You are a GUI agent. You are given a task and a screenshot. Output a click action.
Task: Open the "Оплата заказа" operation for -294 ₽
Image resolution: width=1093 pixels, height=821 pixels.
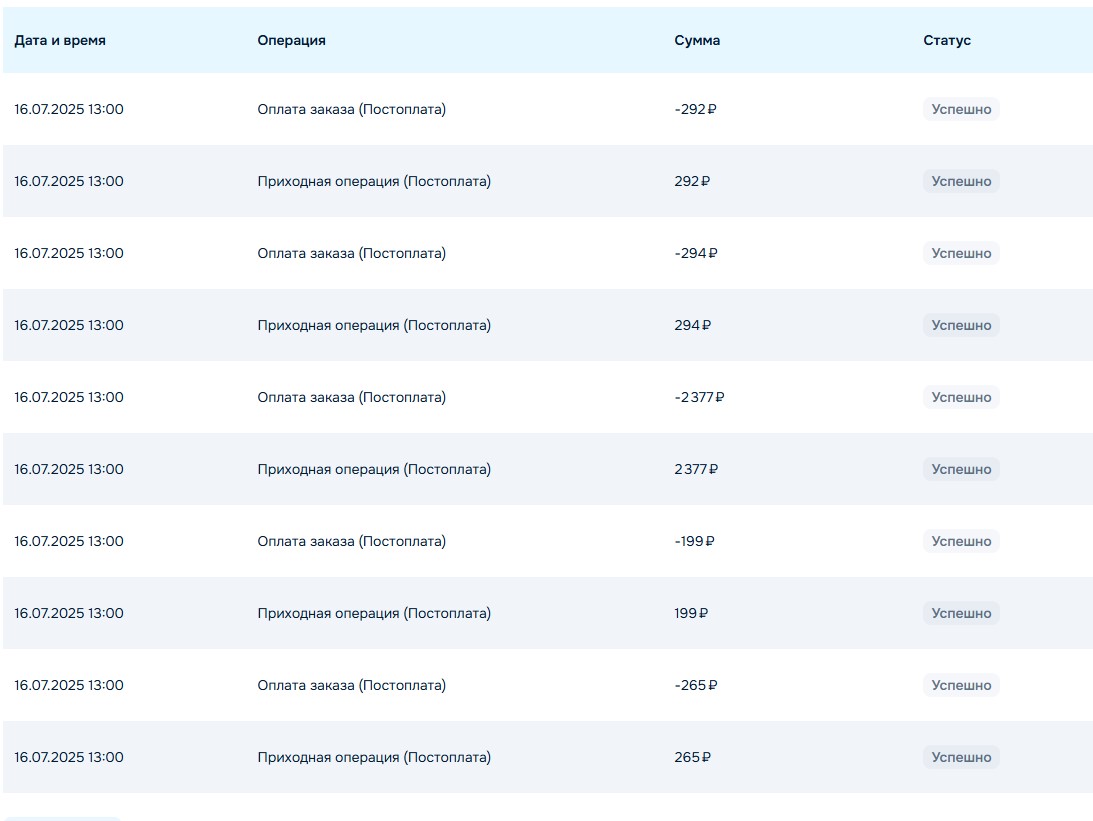[x=351, y=253]
